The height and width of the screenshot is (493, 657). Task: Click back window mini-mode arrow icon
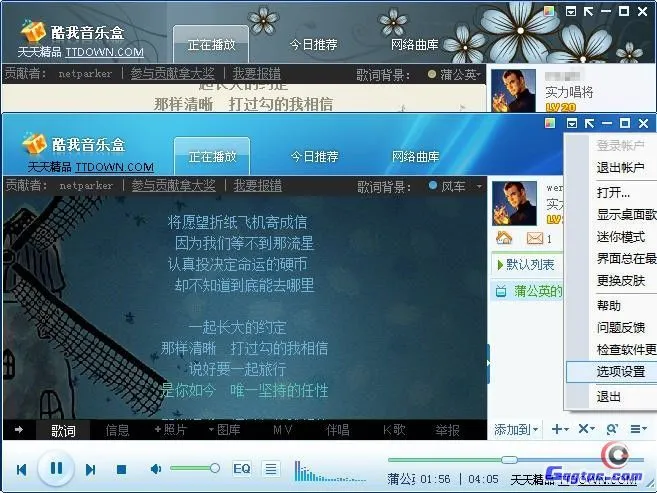point(588,11)
